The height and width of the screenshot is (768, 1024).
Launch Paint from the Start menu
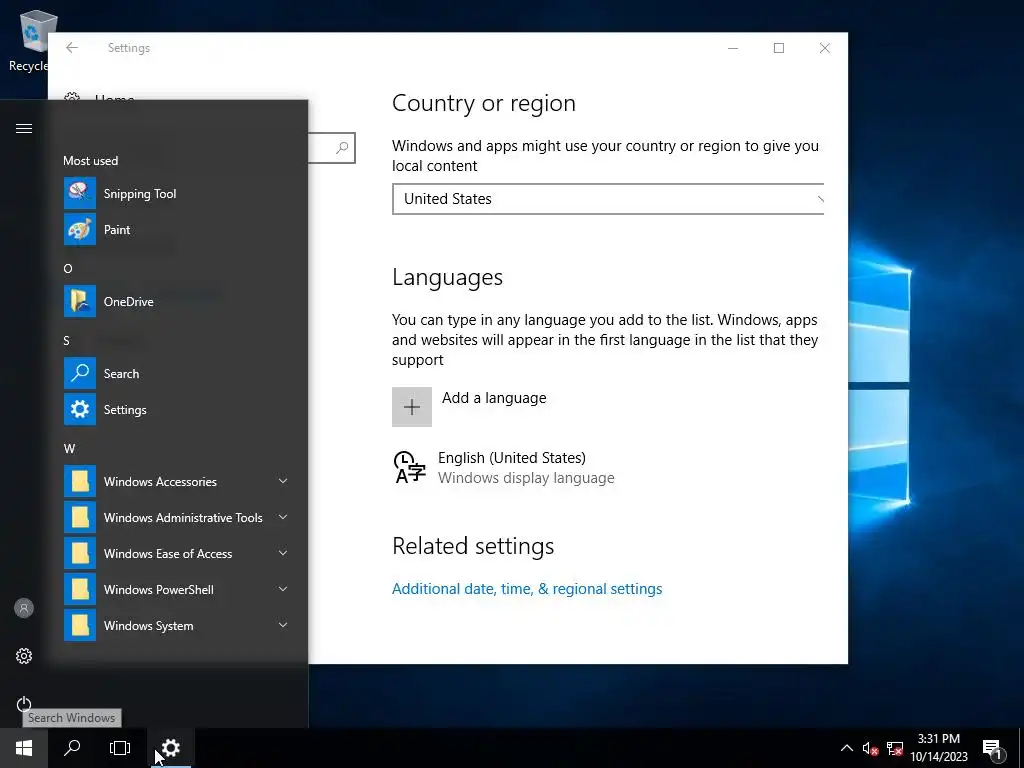point(176,229)
